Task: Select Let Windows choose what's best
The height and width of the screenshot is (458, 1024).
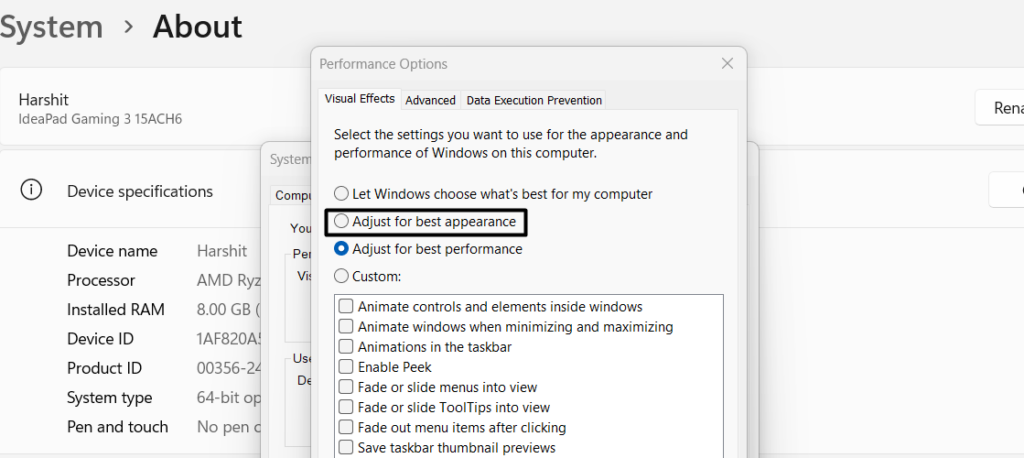Action: pyautogui.click(x=342, y=193)
